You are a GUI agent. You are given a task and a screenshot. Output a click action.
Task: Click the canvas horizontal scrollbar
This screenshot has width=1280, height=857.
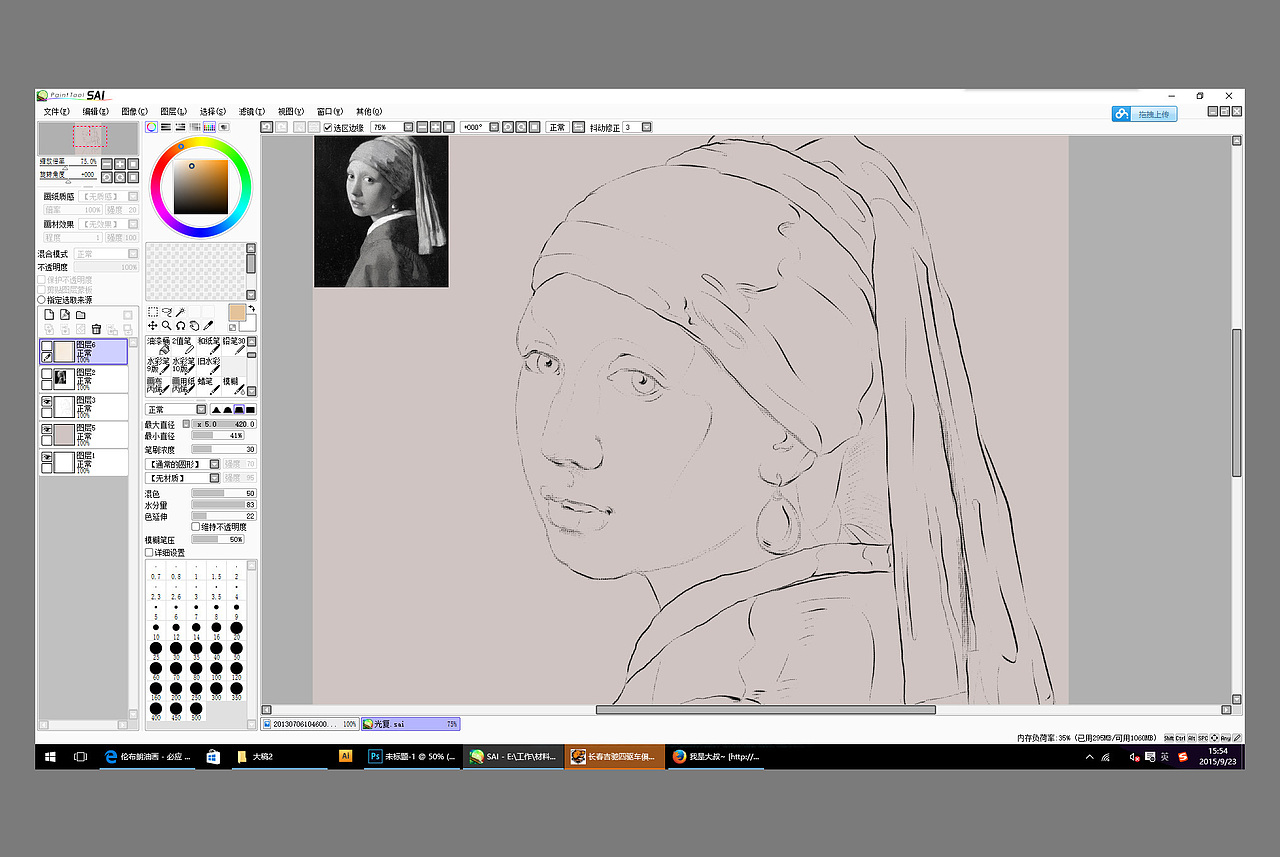(x=766, y=710)
